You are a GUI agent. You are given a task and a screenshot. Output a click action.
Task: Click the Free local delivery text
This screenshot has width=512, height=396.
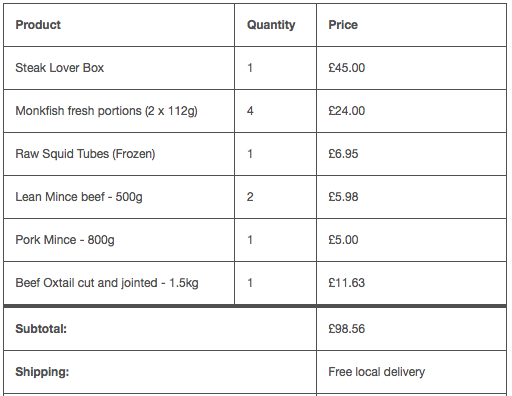[377, 372]
